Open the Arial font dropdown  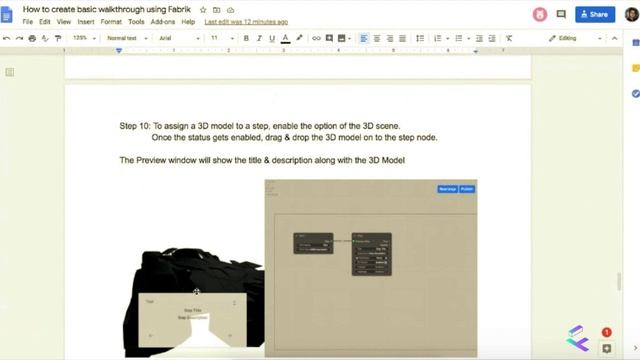[x=179, y=38]
